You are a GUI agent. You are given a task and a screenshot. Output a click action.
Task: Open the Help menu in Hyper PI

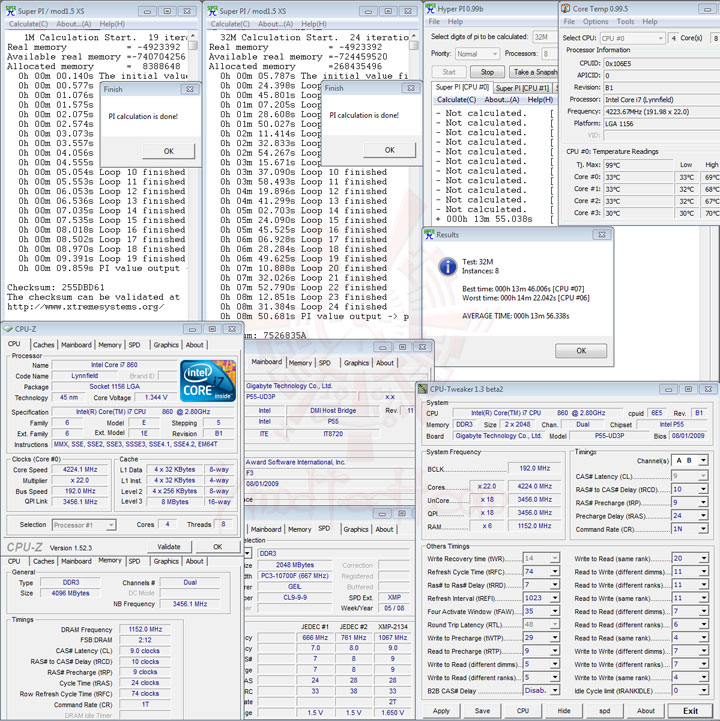coord(455,22)
